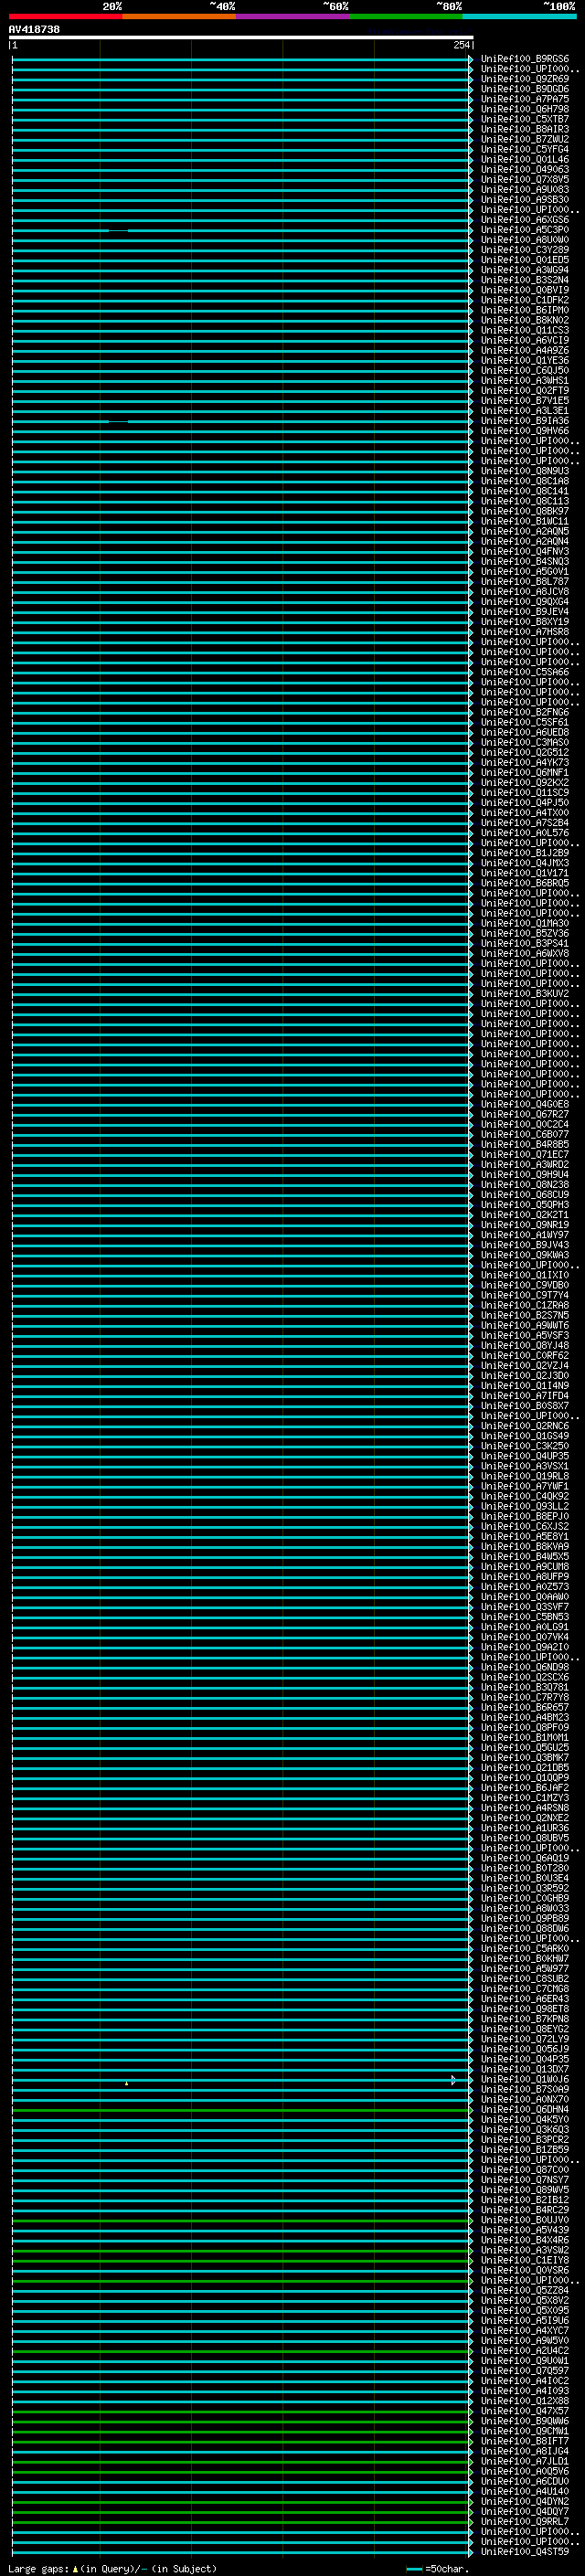Image resolution: width=585 pixels, height=2576 pixels.
Task: Select the UniRef100_A3VSW2 label
Action: point(524,2250)
